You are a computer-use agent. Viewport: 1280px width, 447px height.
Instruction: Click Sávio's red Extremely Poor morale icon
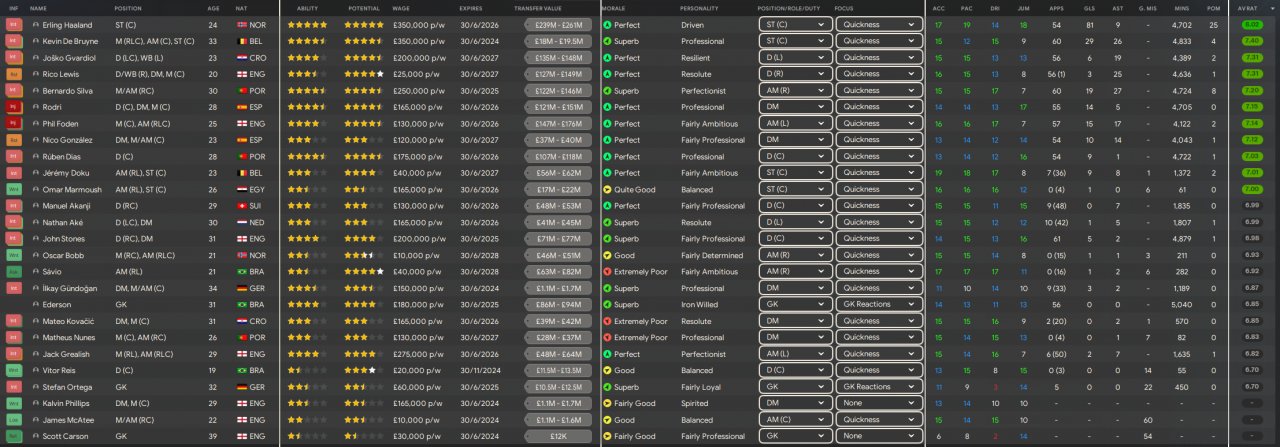[x=607, y=272]
